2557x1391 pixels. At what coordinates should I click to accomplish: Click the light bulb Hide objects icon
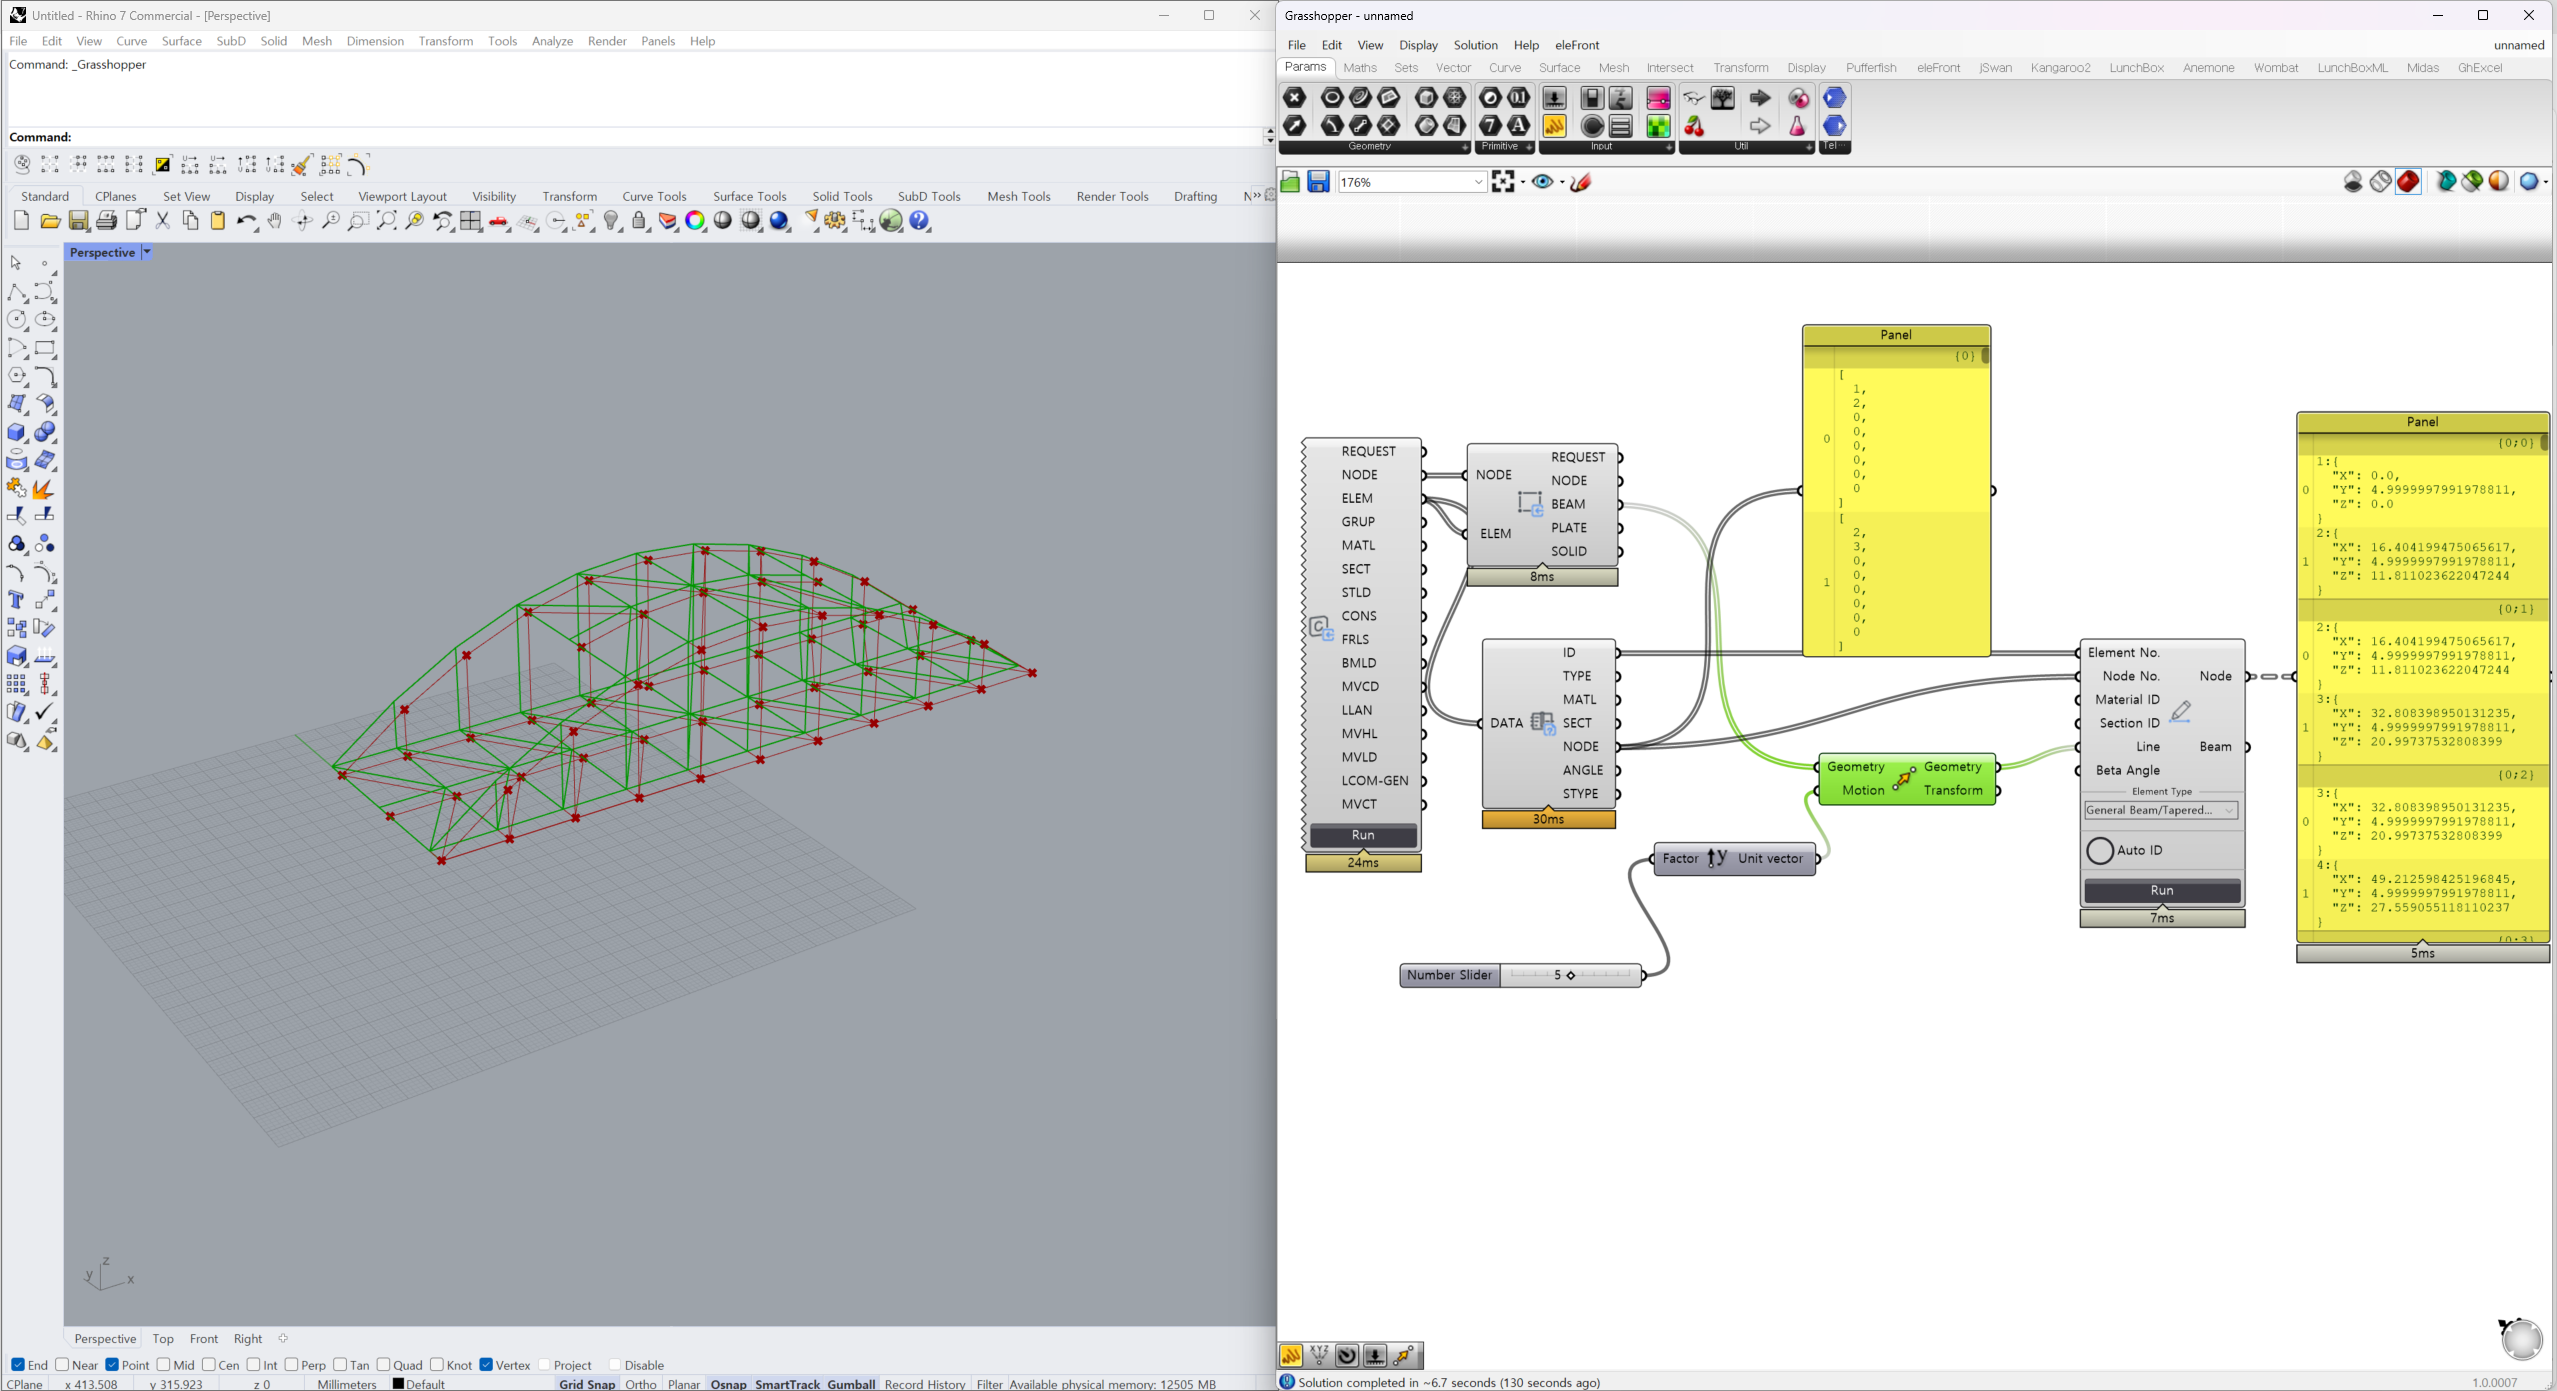coord(612,221)
